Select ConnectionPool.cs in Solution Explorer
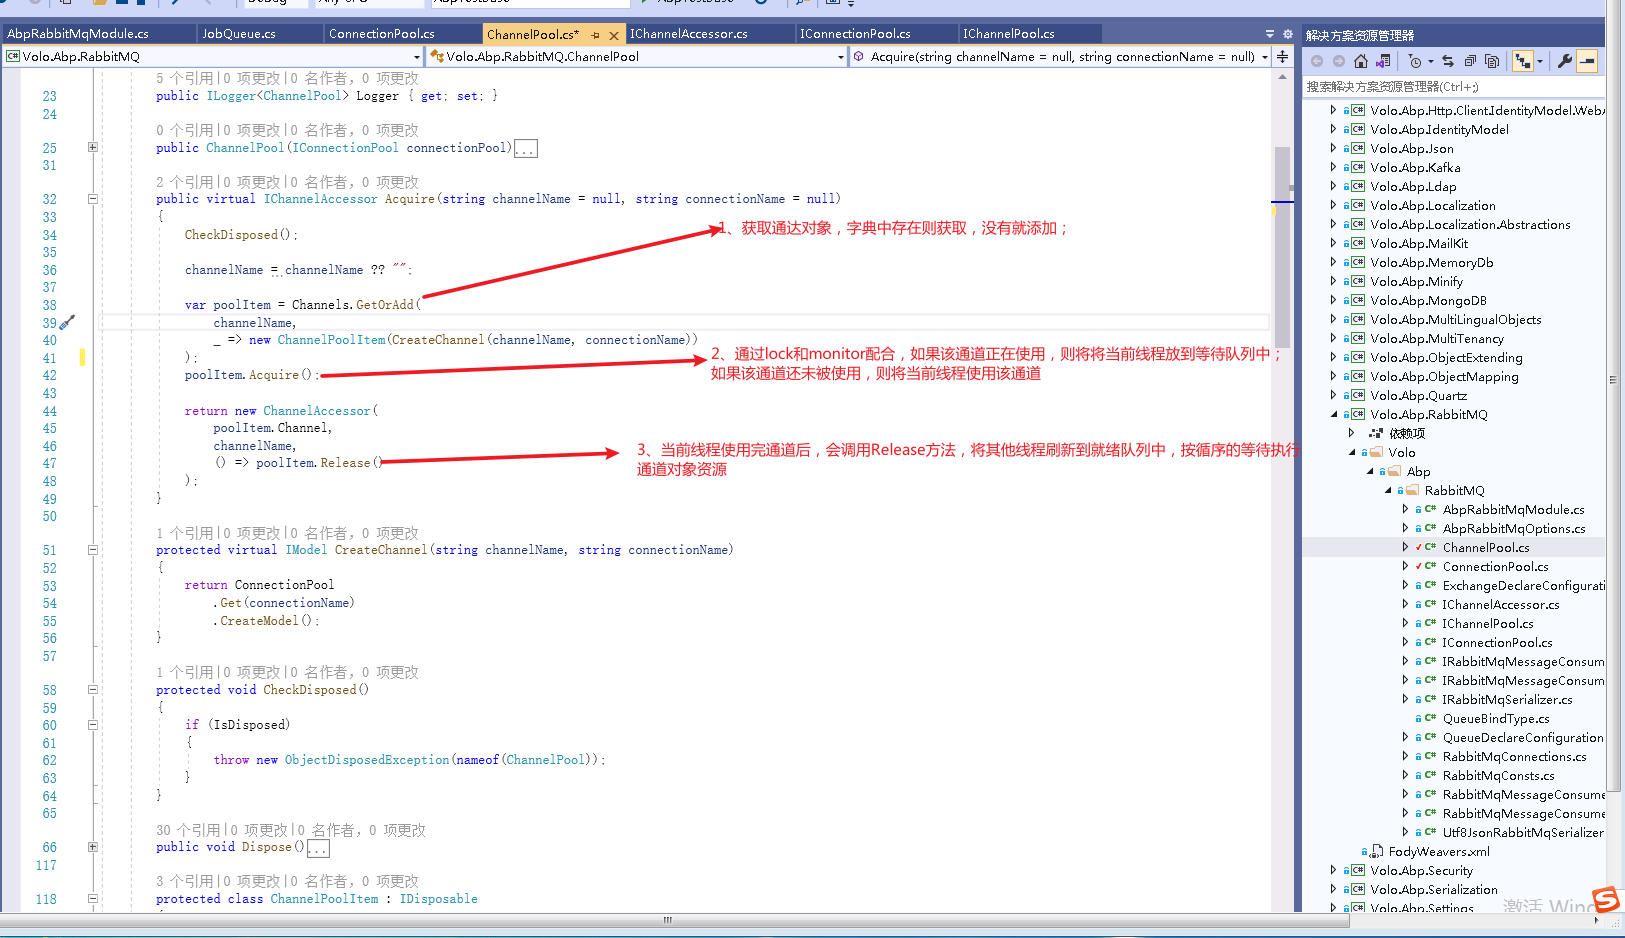This screenshot has height=938, width=1625. [x=1495, y=567]
